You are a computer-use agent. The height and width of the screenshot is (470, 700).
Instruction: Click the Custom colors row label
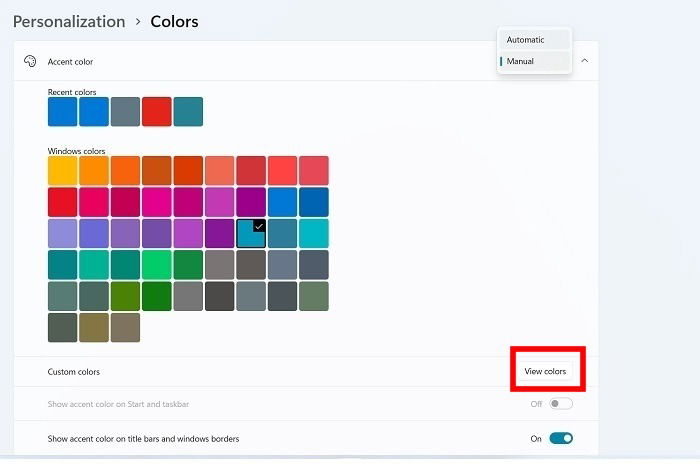(74, 372)
